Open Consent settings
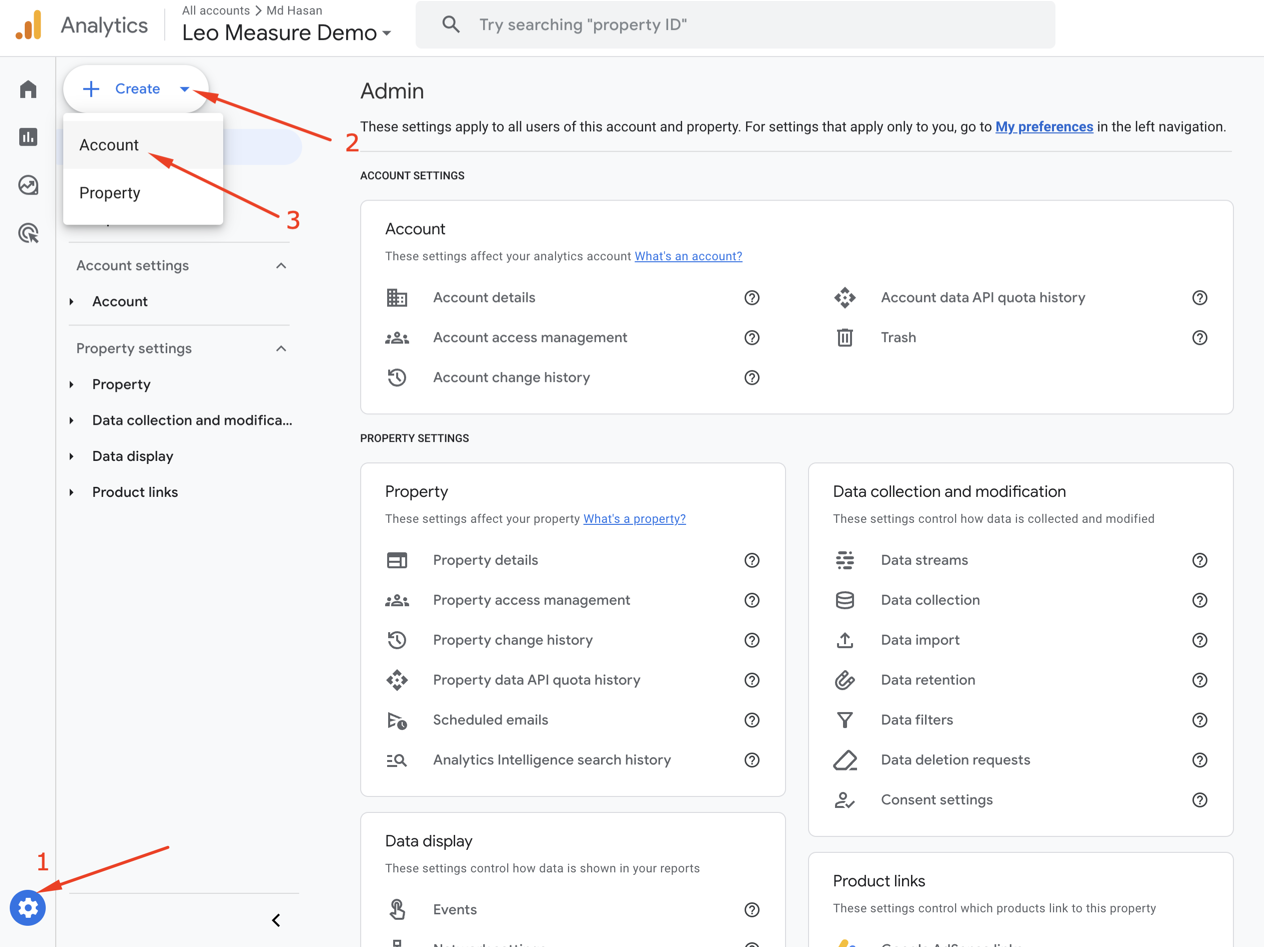Viewport: 1264px width, 947px height. pyautogui.click(x=937, y=800)
